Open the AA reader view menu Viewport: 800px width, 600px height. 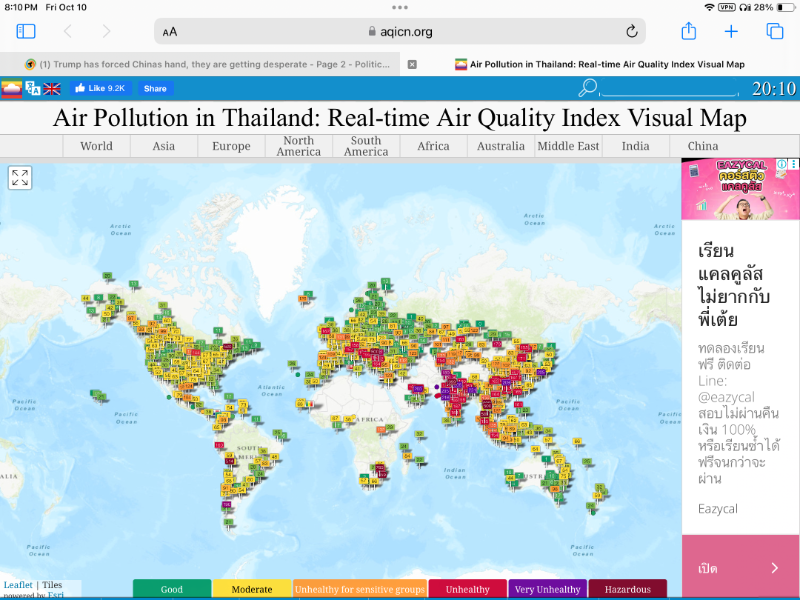pos(170,32)
